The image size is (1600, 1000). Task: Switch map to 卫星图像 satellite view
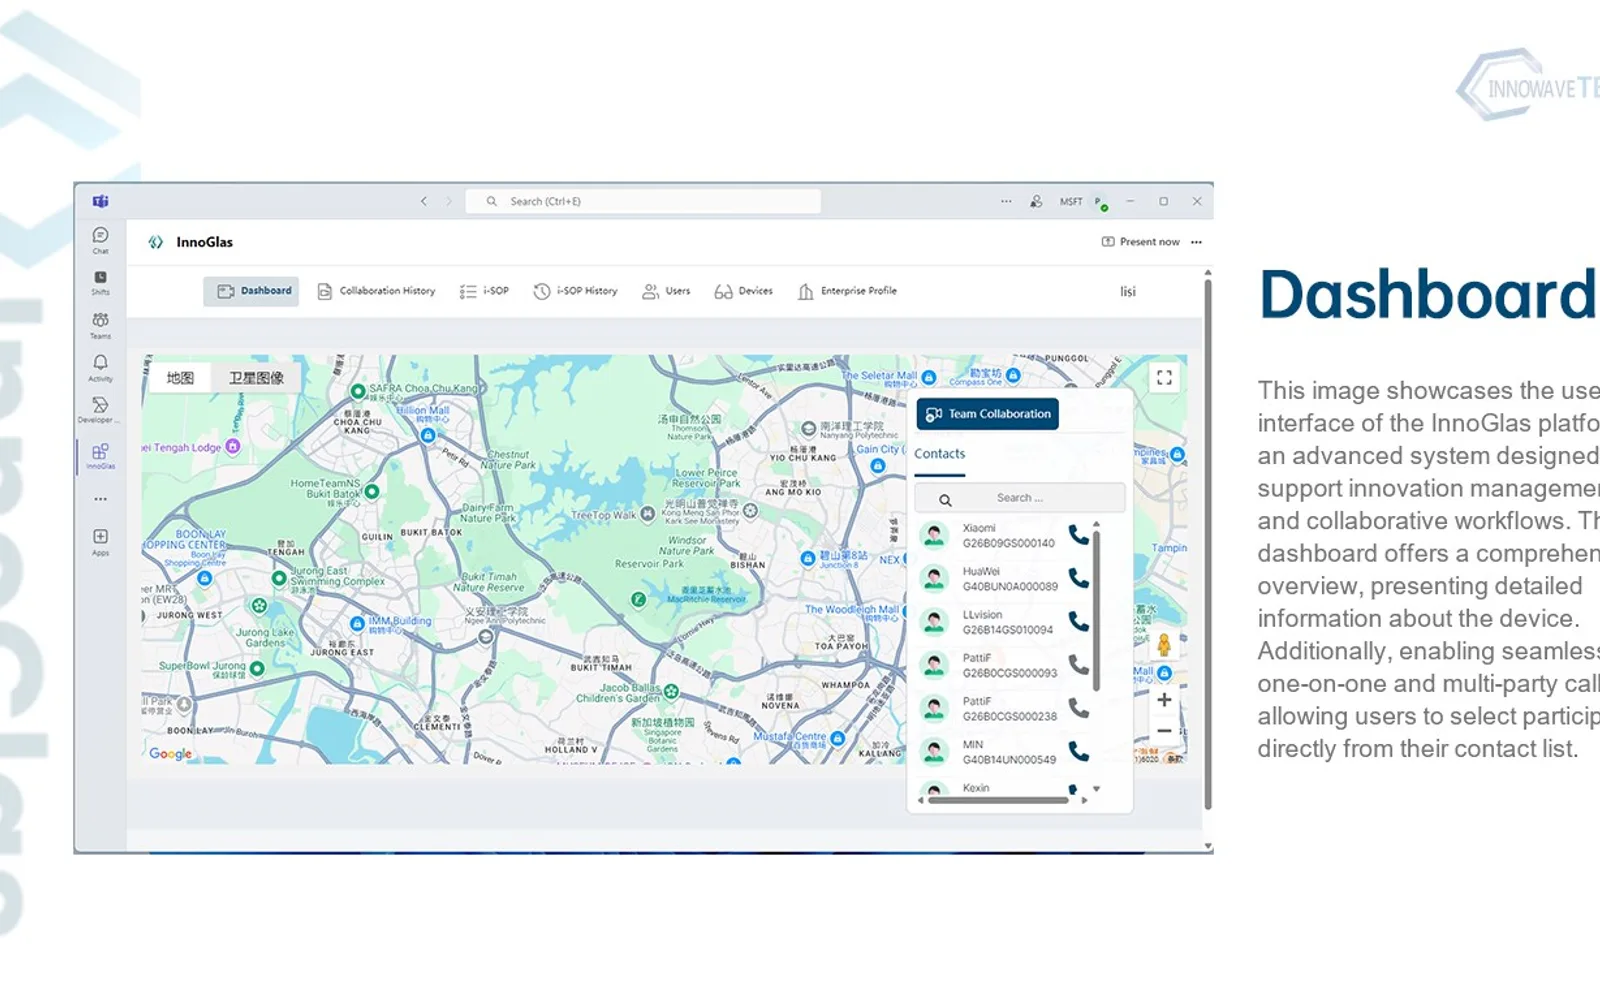256,378
